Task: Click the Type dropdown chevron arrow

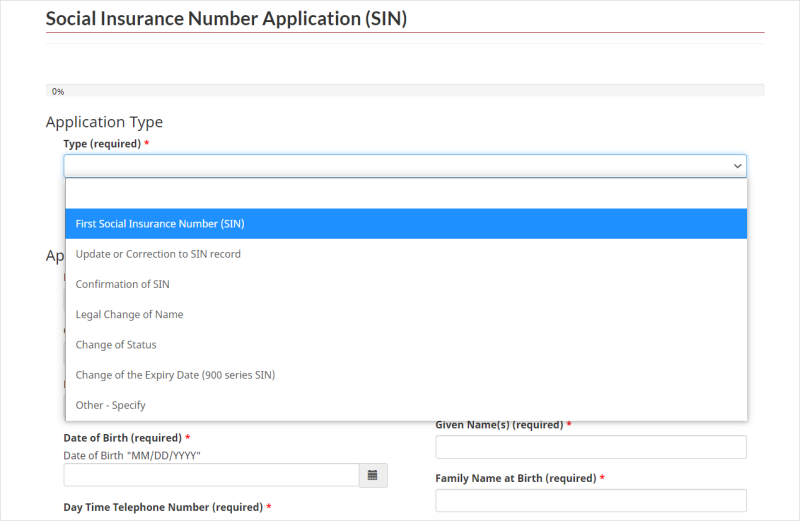Action: click(x=737, y=166)
